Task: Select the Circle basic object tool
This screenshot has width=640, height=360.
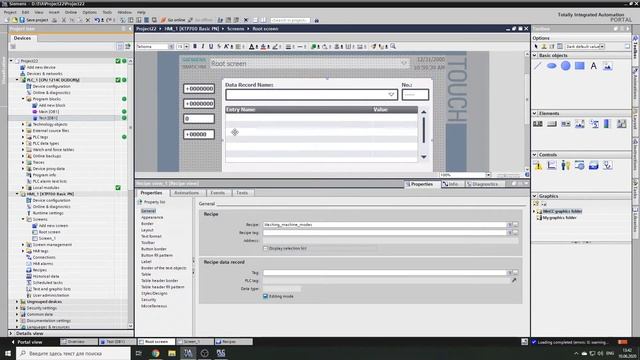Action: click(565, 66)
